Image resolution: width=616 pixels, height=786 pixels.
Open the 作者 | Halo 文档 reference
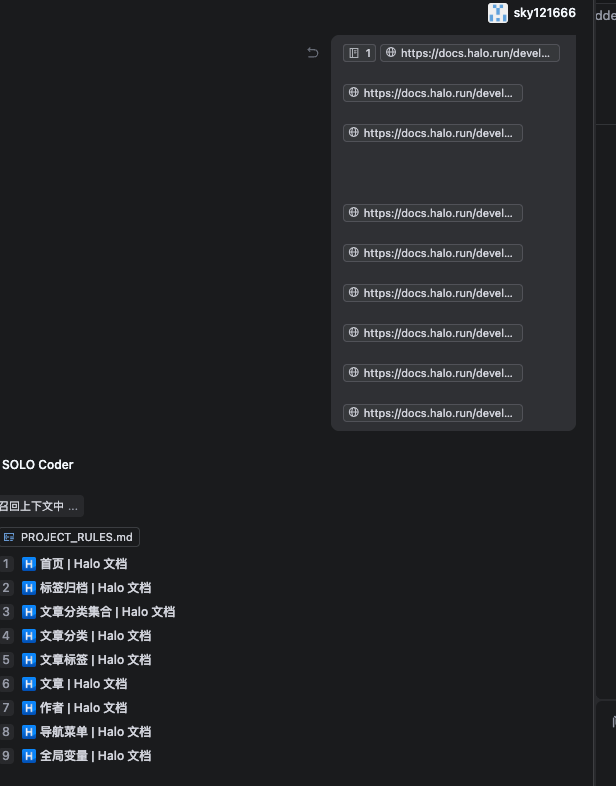point(83,708)
